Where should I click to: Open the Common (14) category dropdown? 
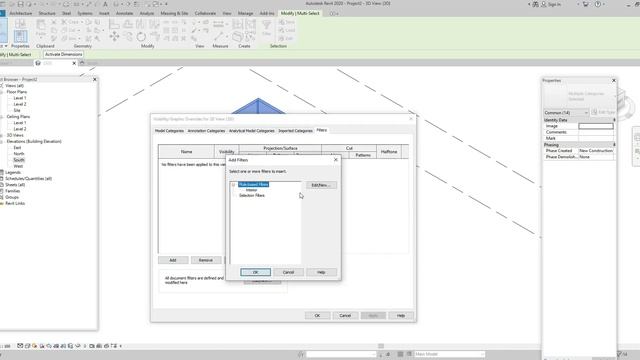566,112
